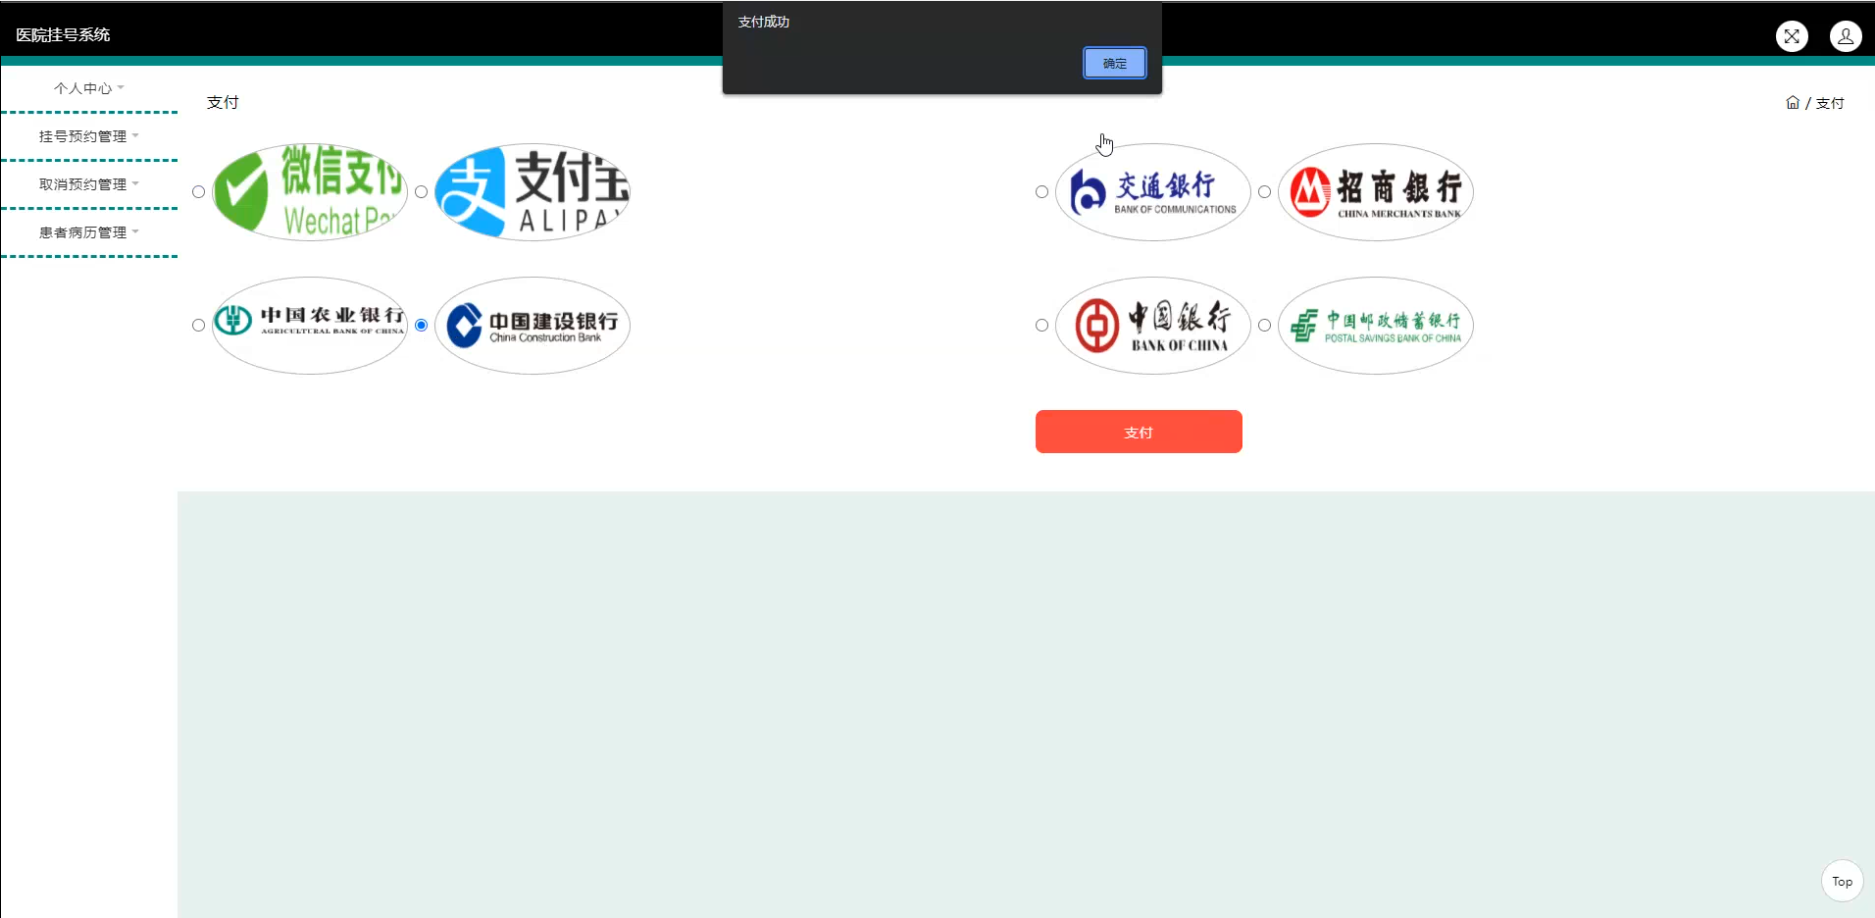Click the red 支付 pay button
Image resolution: width=1875 pixels, height=918 pixels.
pos(1139,431)
